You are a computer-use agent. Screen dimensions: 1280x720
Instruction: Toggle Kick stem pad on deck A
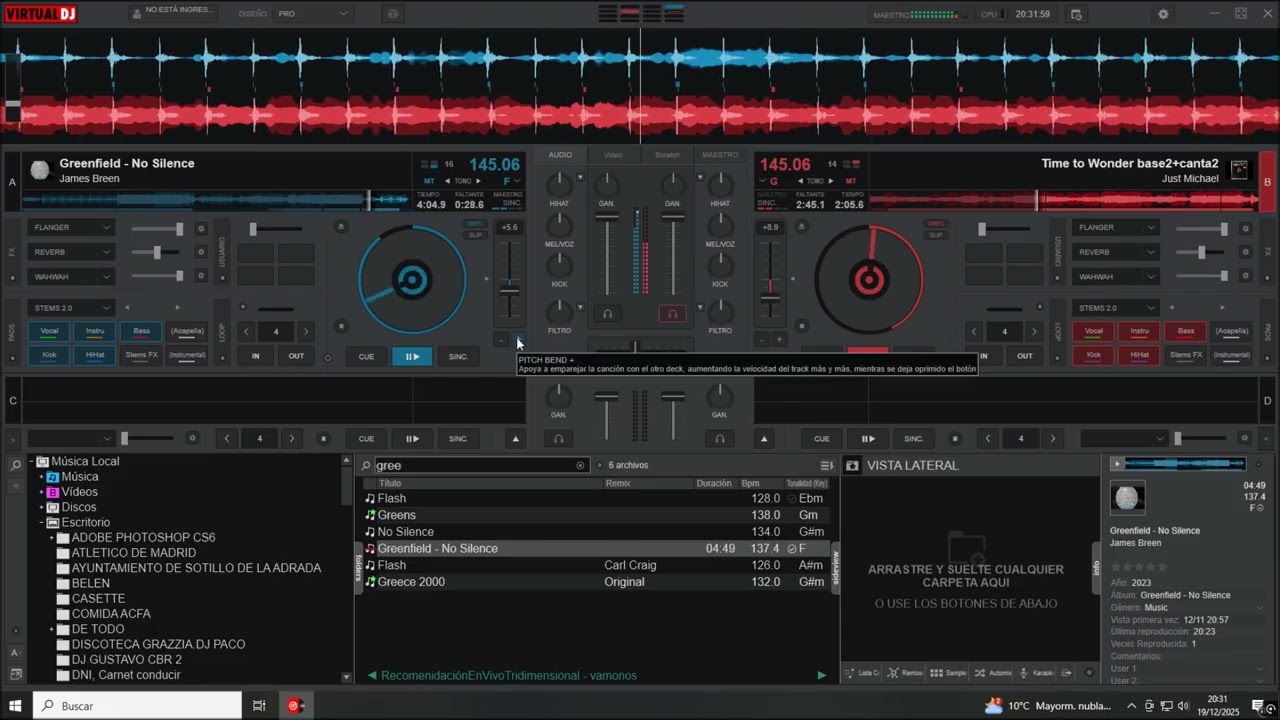tap(49, 355)
